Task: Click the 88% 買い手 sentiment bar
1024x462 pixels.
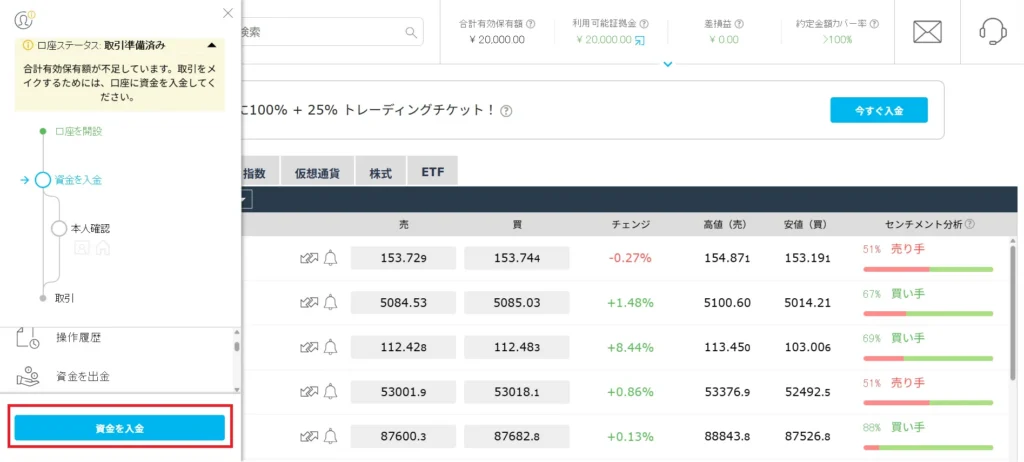Action: click(928, 447)
